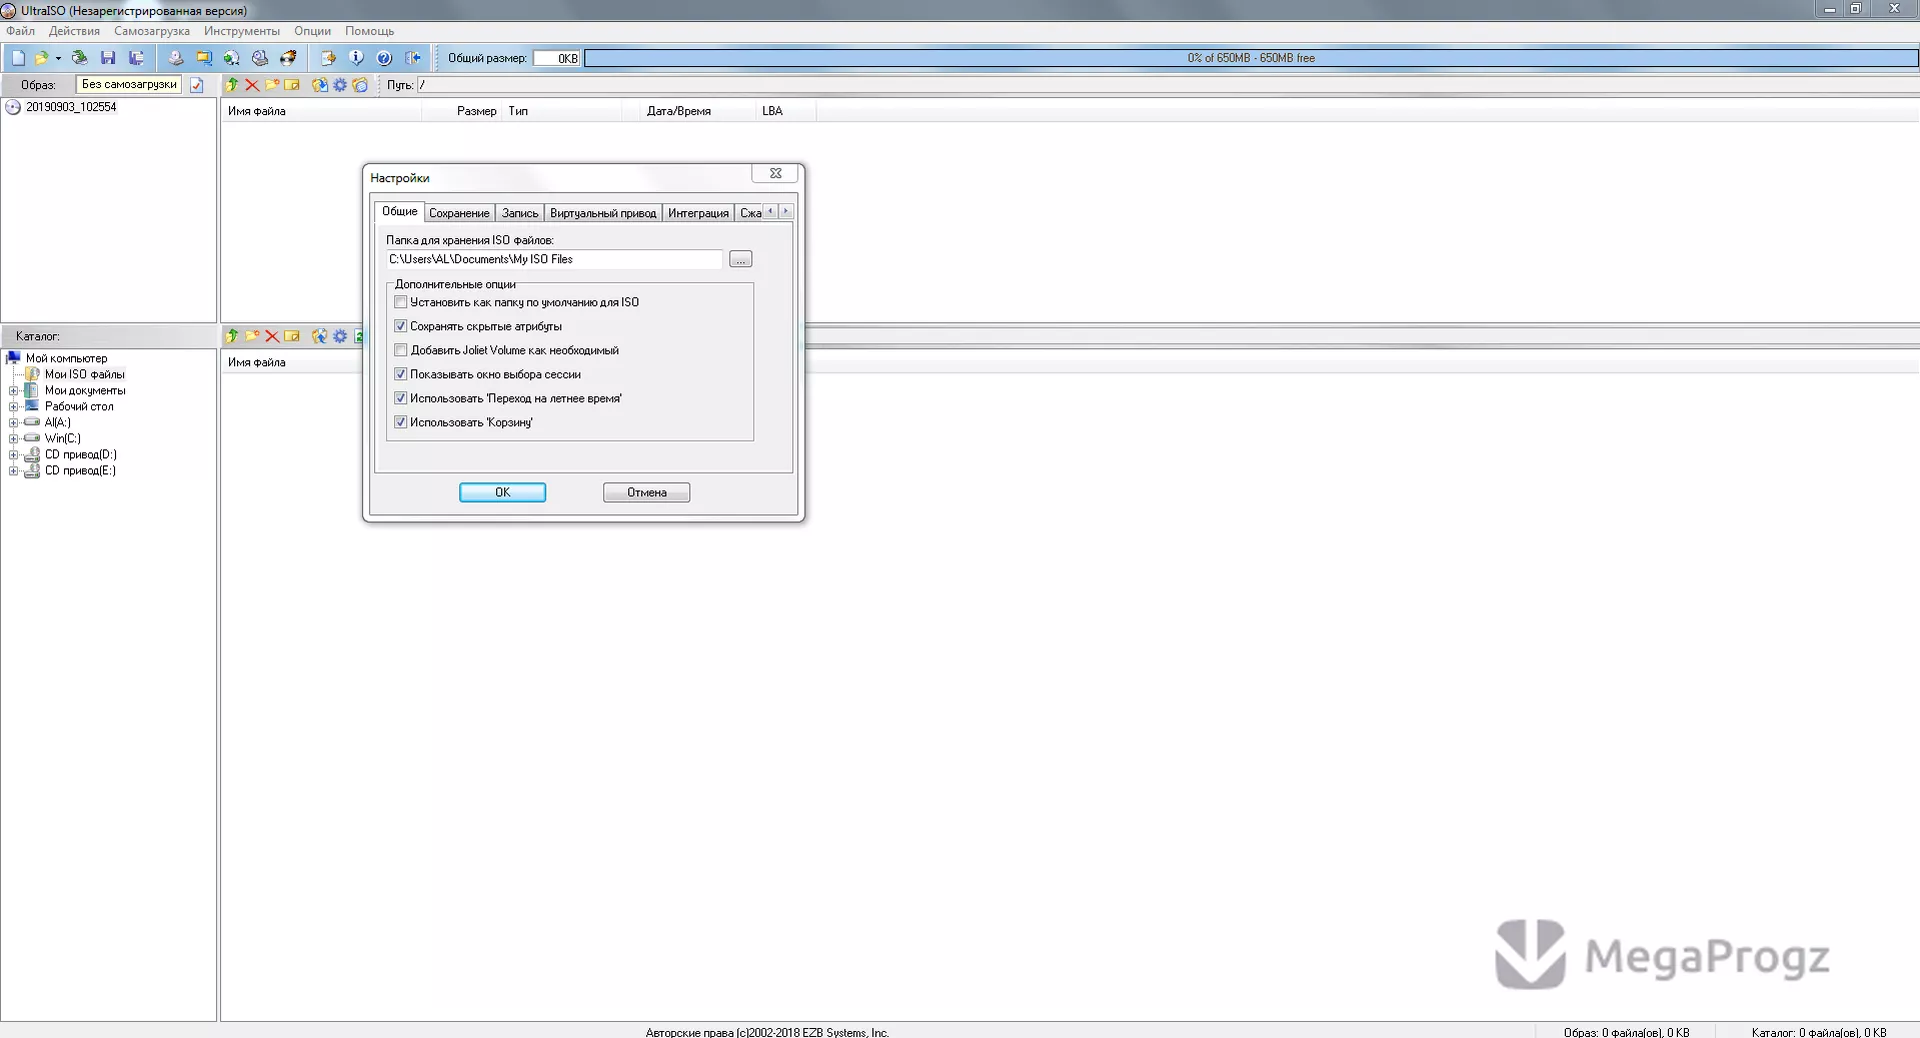Expand the 'CD привод(D:)' node
1920x1038 pixels.
click(x=14, y=455)
